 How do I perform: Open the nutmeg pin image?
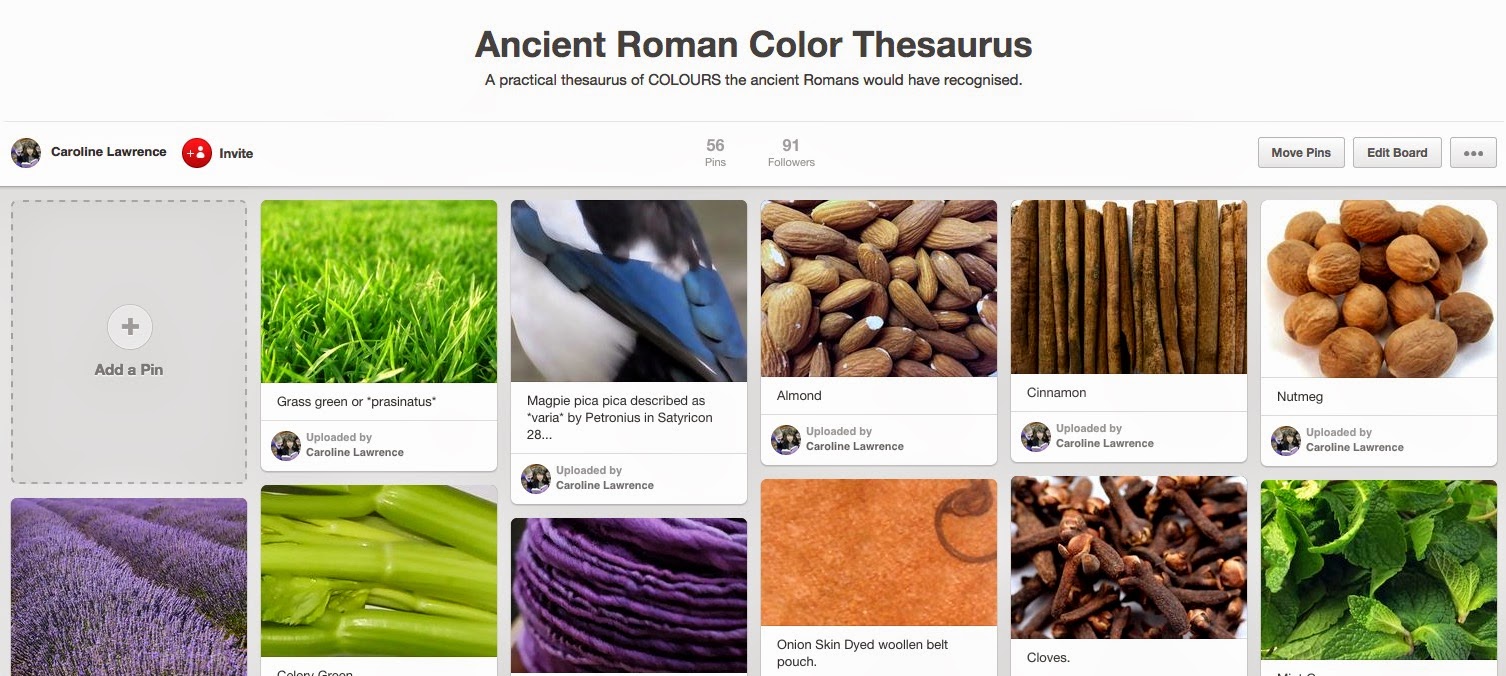[x=1379, y=289]
